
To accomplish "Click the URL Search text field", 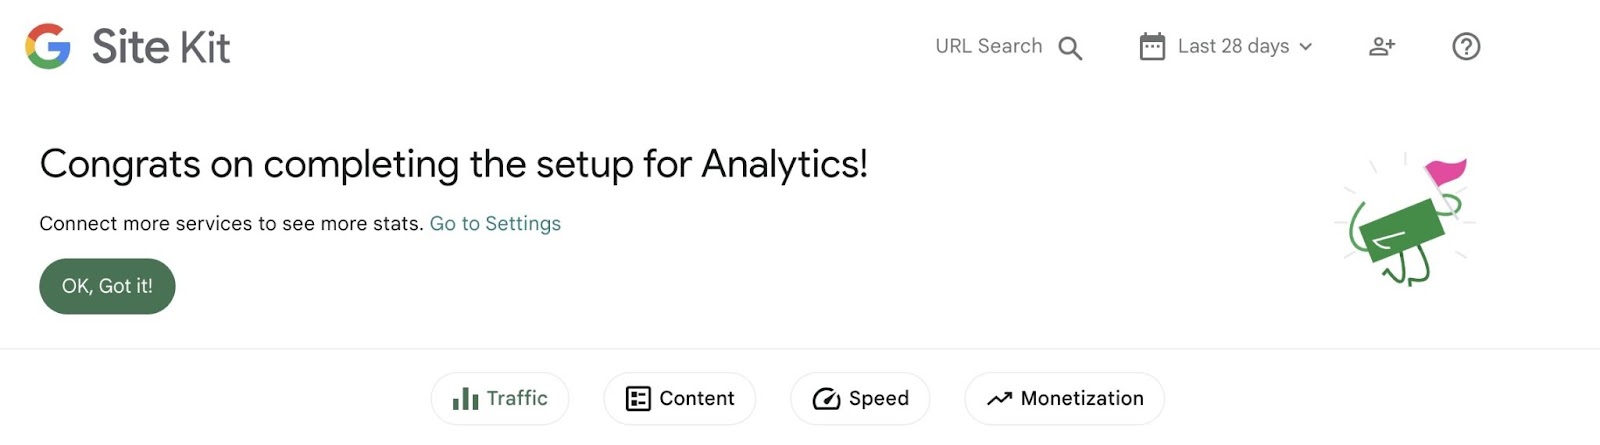I will click(988, 46).
